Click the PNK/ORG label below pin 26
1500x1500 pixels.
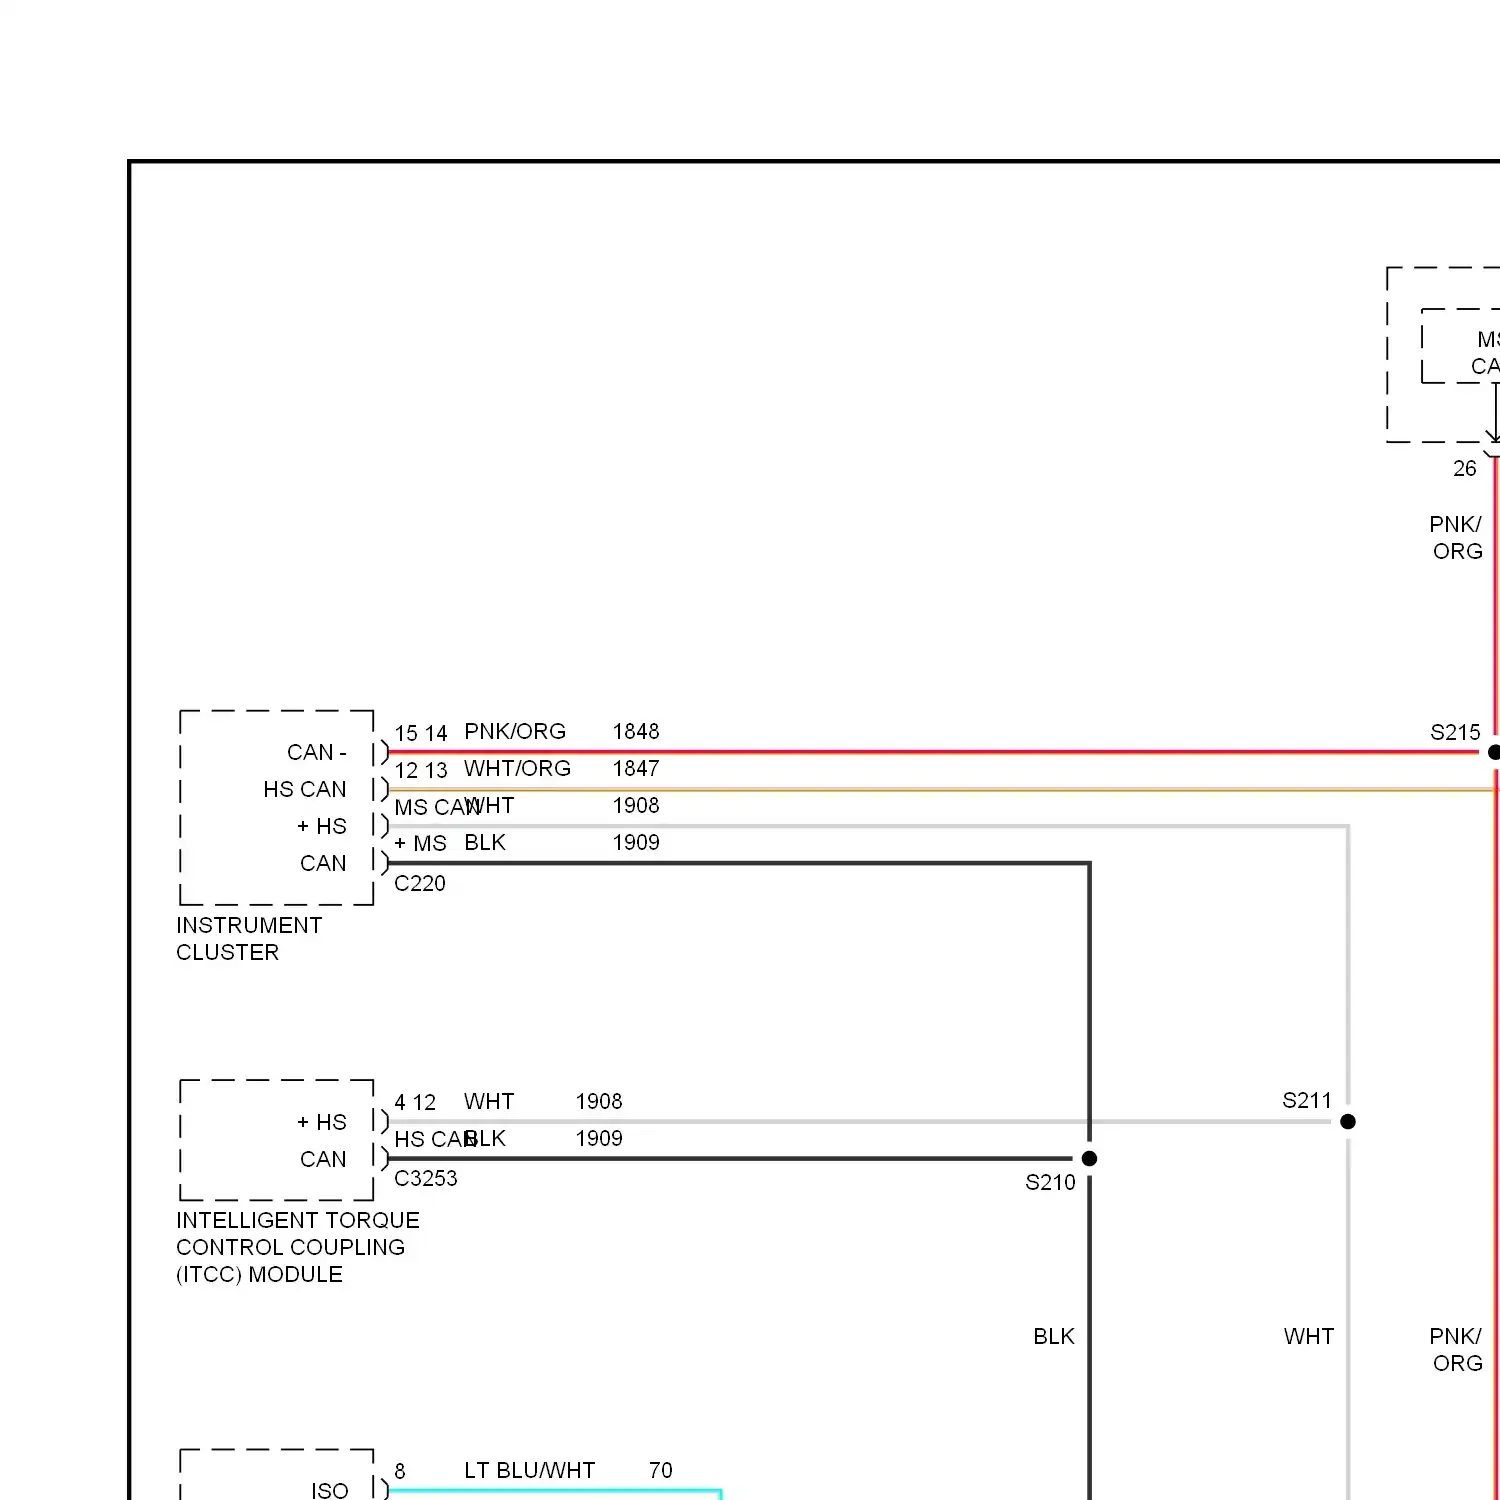coord(1456,538)
